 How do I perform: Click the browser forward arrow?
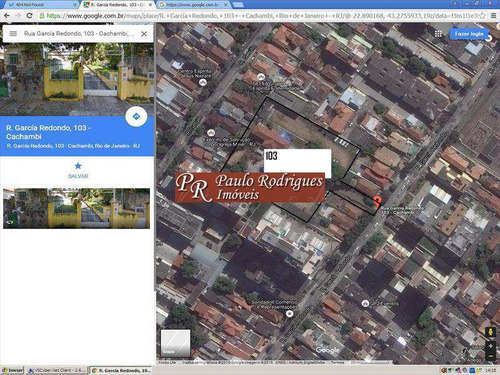pyautogui.click(x=18, y=16)
